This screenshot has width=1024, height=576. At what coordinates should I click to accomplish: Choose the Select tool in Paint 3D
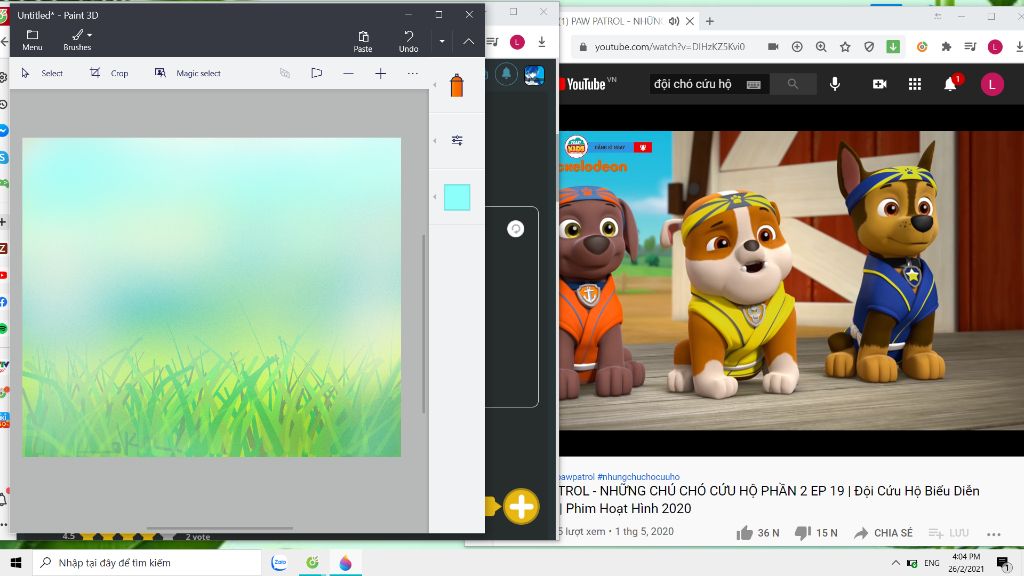[x=42, y=73]
